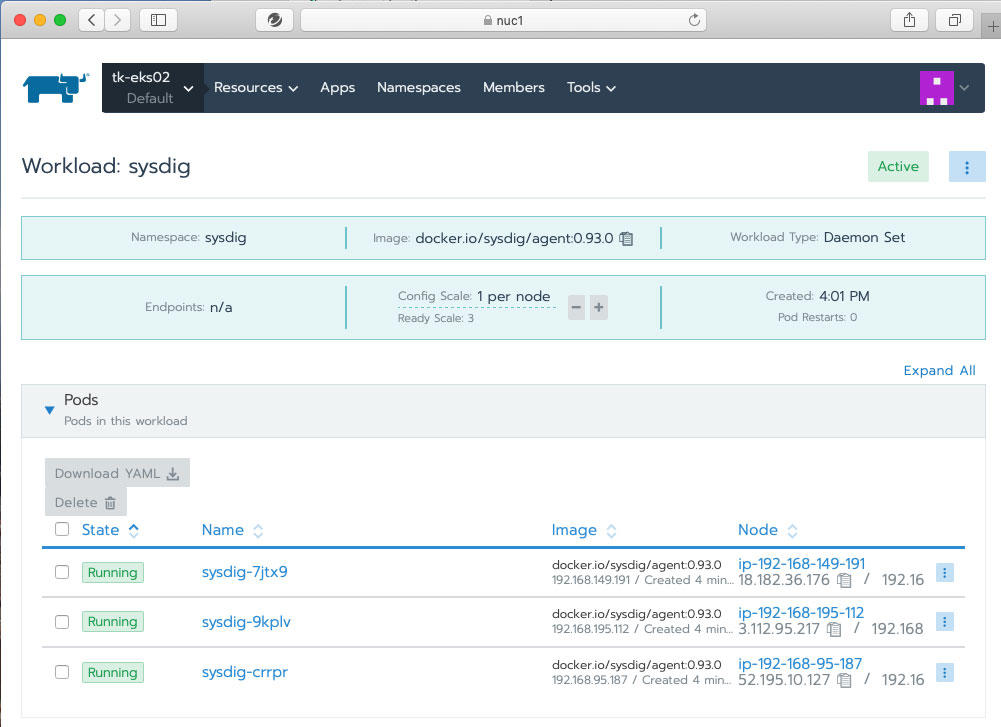
Task: Click Running badge for sysdig-crrpr
Action: (x=112, y=672)
